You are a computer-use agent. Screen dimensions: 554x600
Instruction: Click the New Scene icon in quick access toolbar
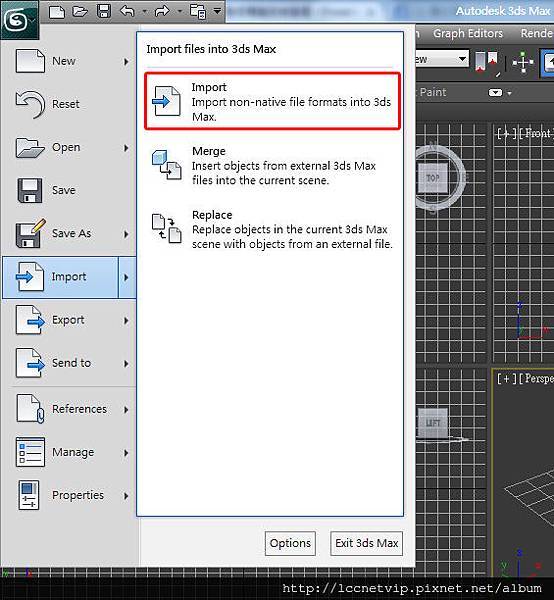click(x=57, y=11)
